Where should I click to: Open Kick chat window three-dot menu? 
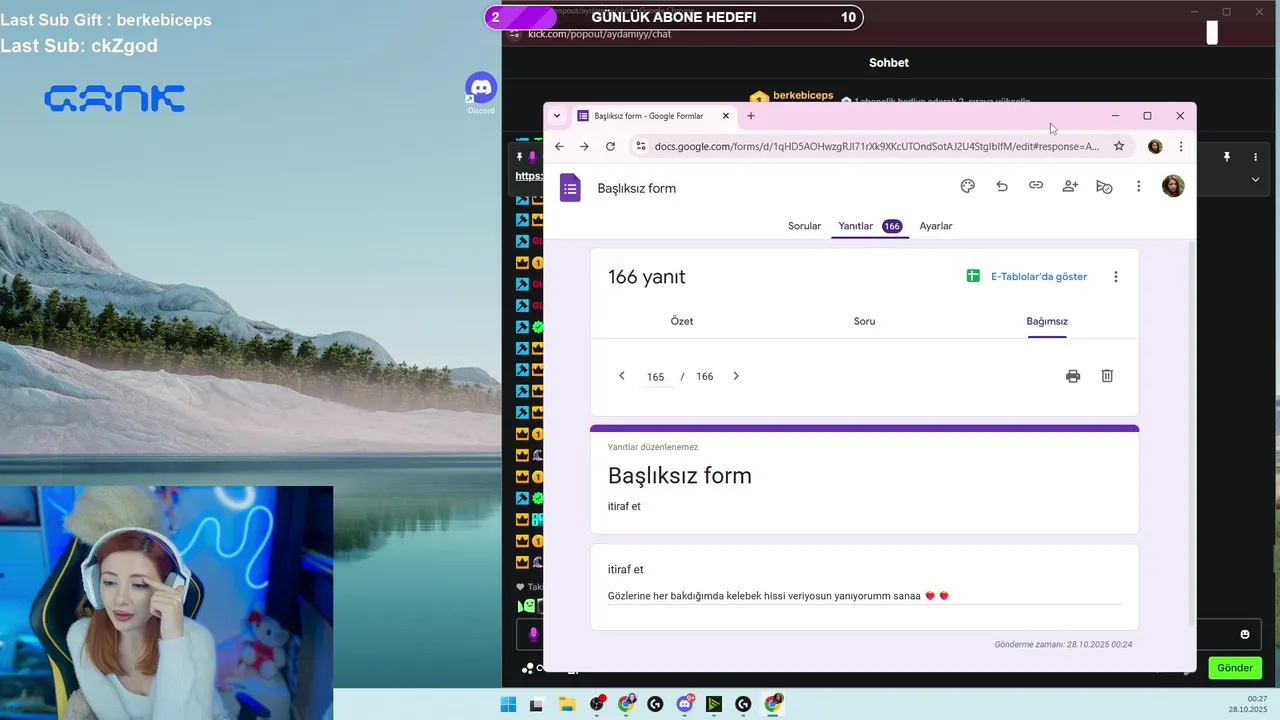[x=1256, y=157]
